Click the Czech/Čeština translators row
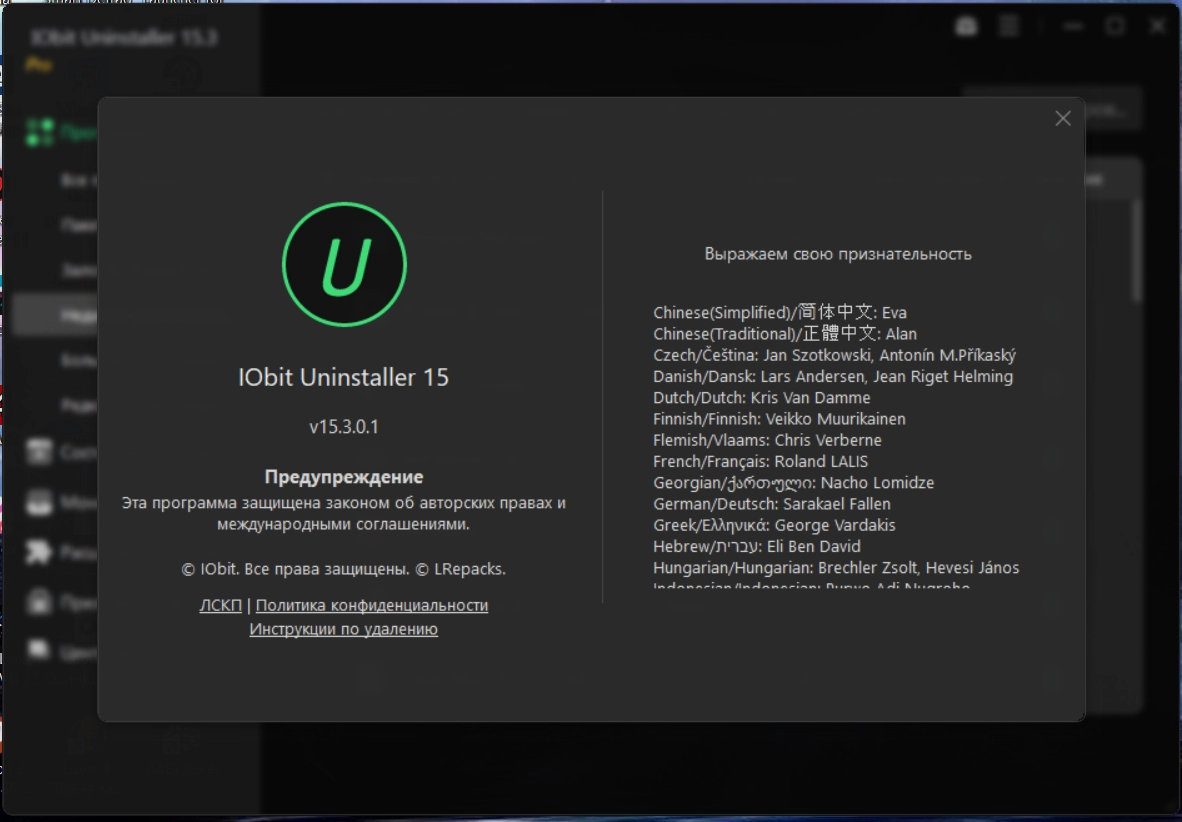 click(x=834, y=355)
